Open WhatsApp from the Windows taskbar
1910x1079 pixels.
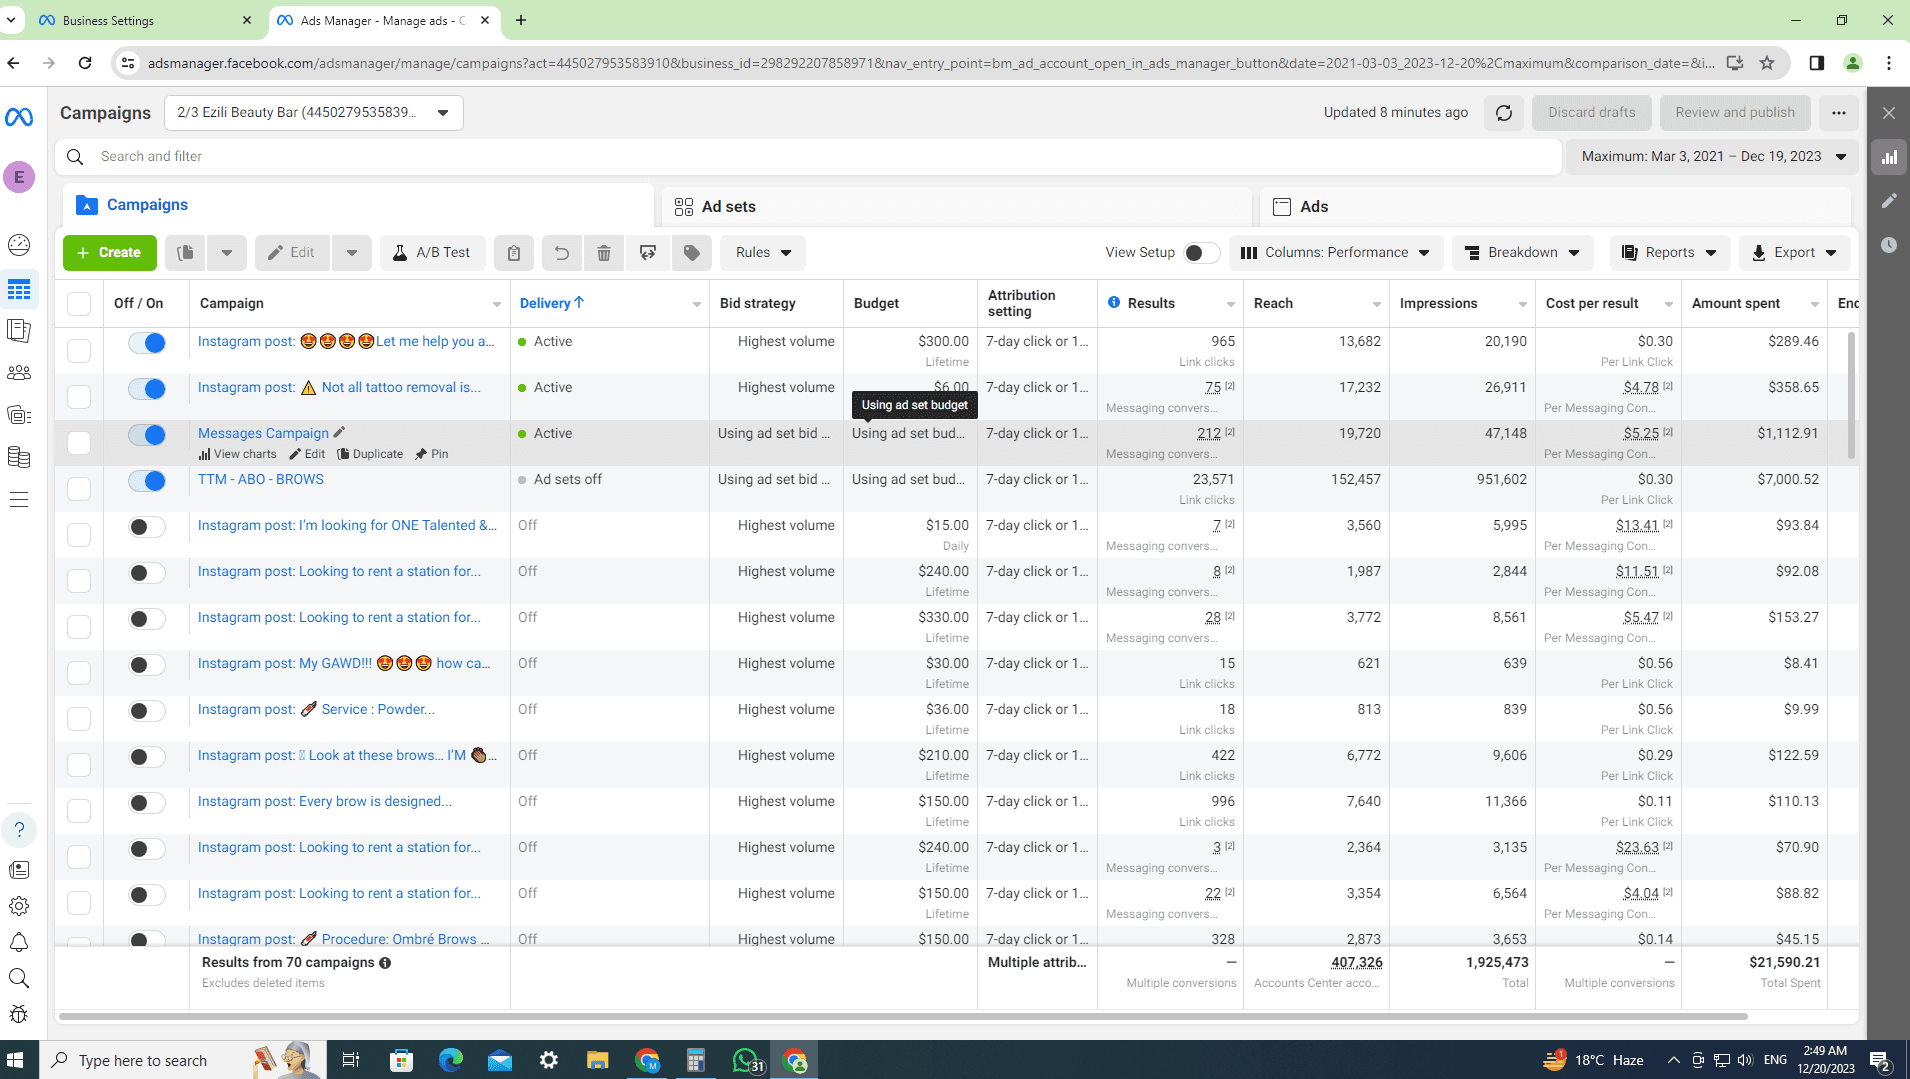[747, 1060]
